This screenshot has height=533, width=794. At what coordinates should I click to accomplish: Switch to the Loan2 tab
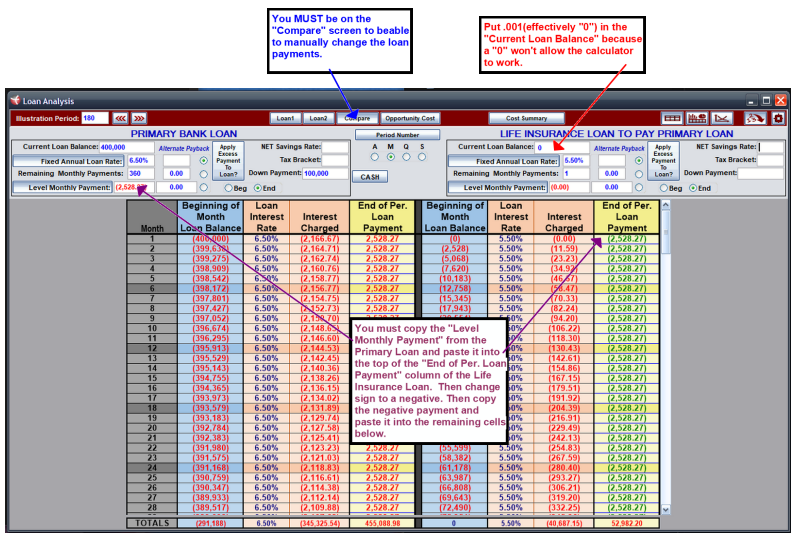pyautogui.click(x=319, y=118)
